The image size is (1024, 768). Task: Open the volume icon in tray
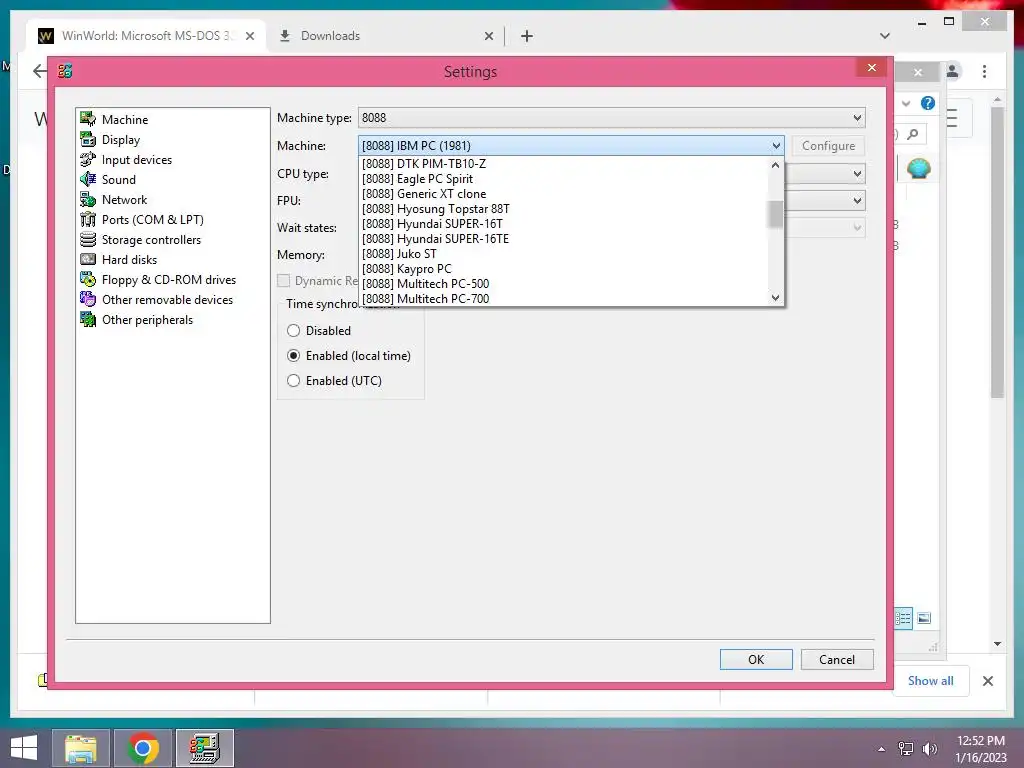coord(929,749)
